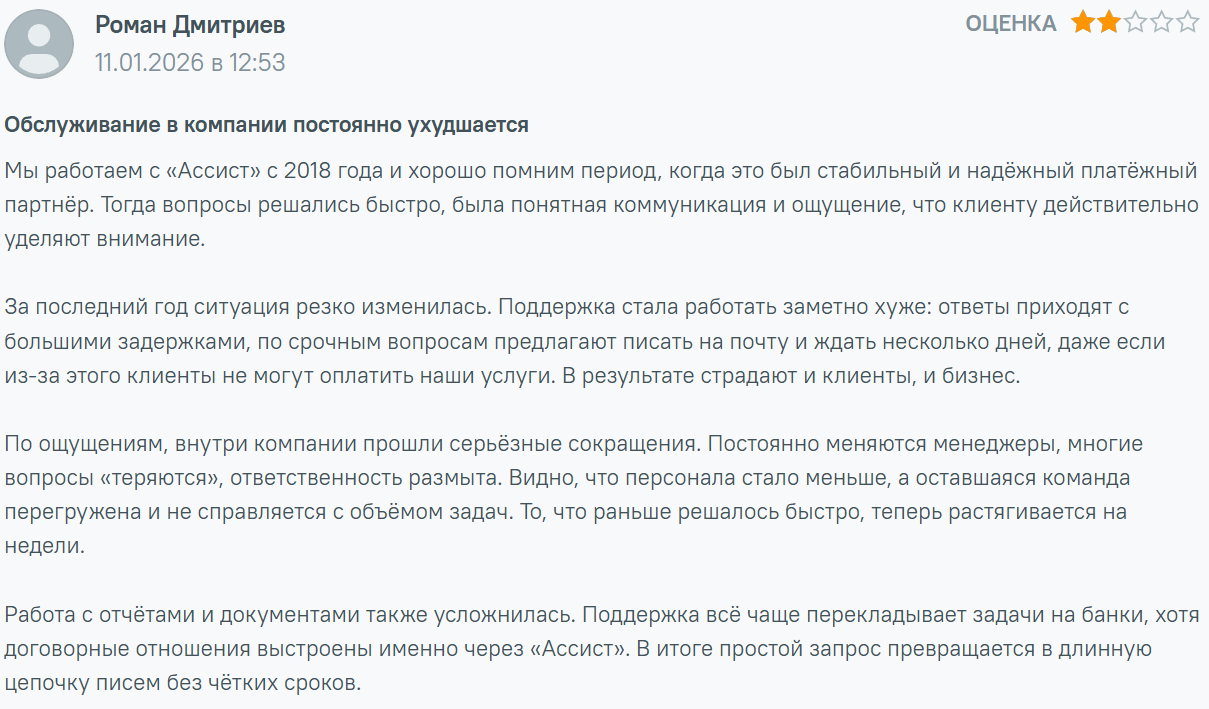This screenshot has height=709, width=1209.
Task: Click the fifth empty rating star
Action: [x=1187, y=22]
